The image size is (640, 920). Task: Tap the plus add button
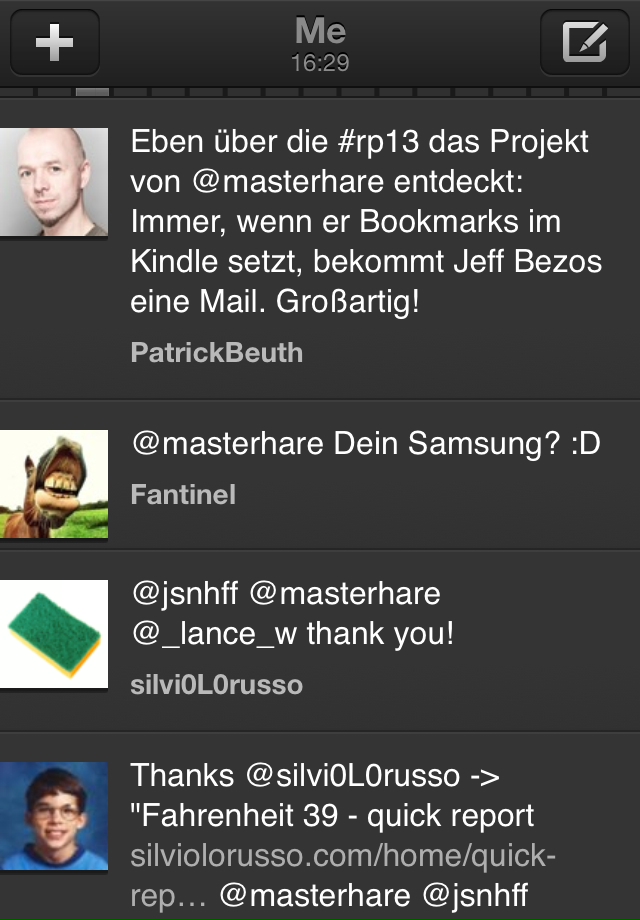pos(55,42)
